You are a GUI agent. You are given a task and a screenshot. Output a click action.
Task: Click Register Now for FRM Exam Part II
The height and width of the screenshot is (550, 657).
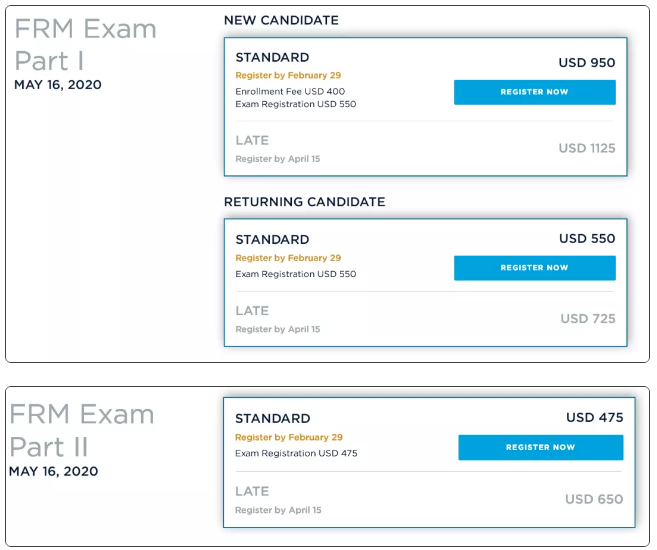pos(540,447)
